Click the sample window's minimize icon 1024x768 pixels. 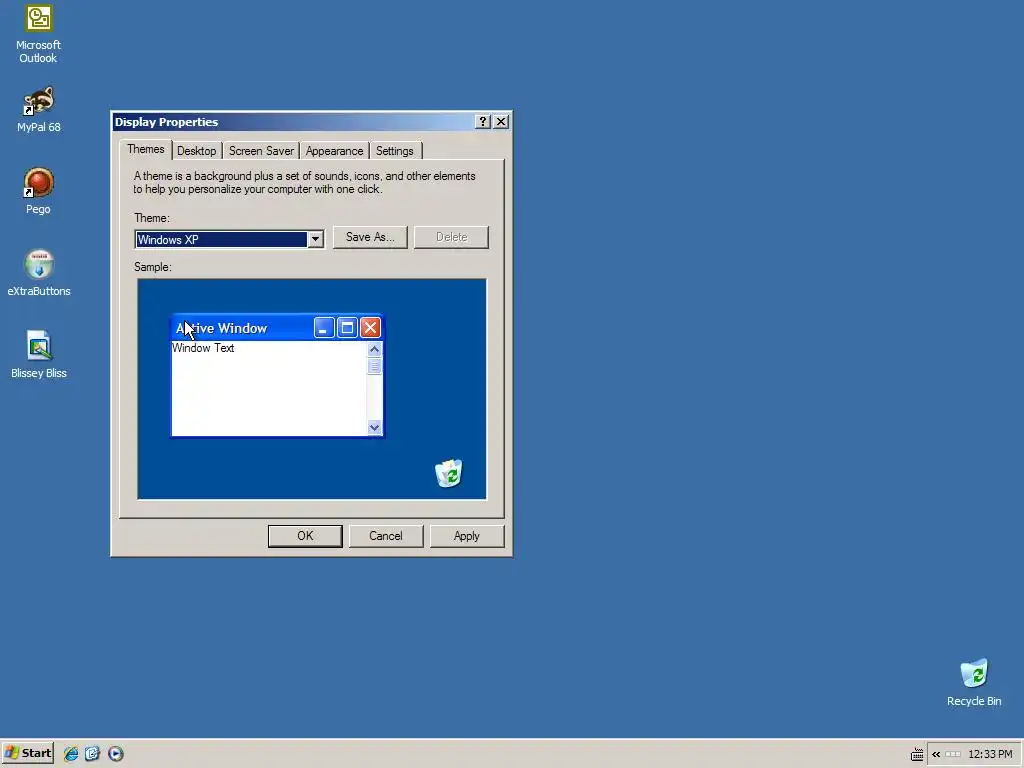coord(324,328)
